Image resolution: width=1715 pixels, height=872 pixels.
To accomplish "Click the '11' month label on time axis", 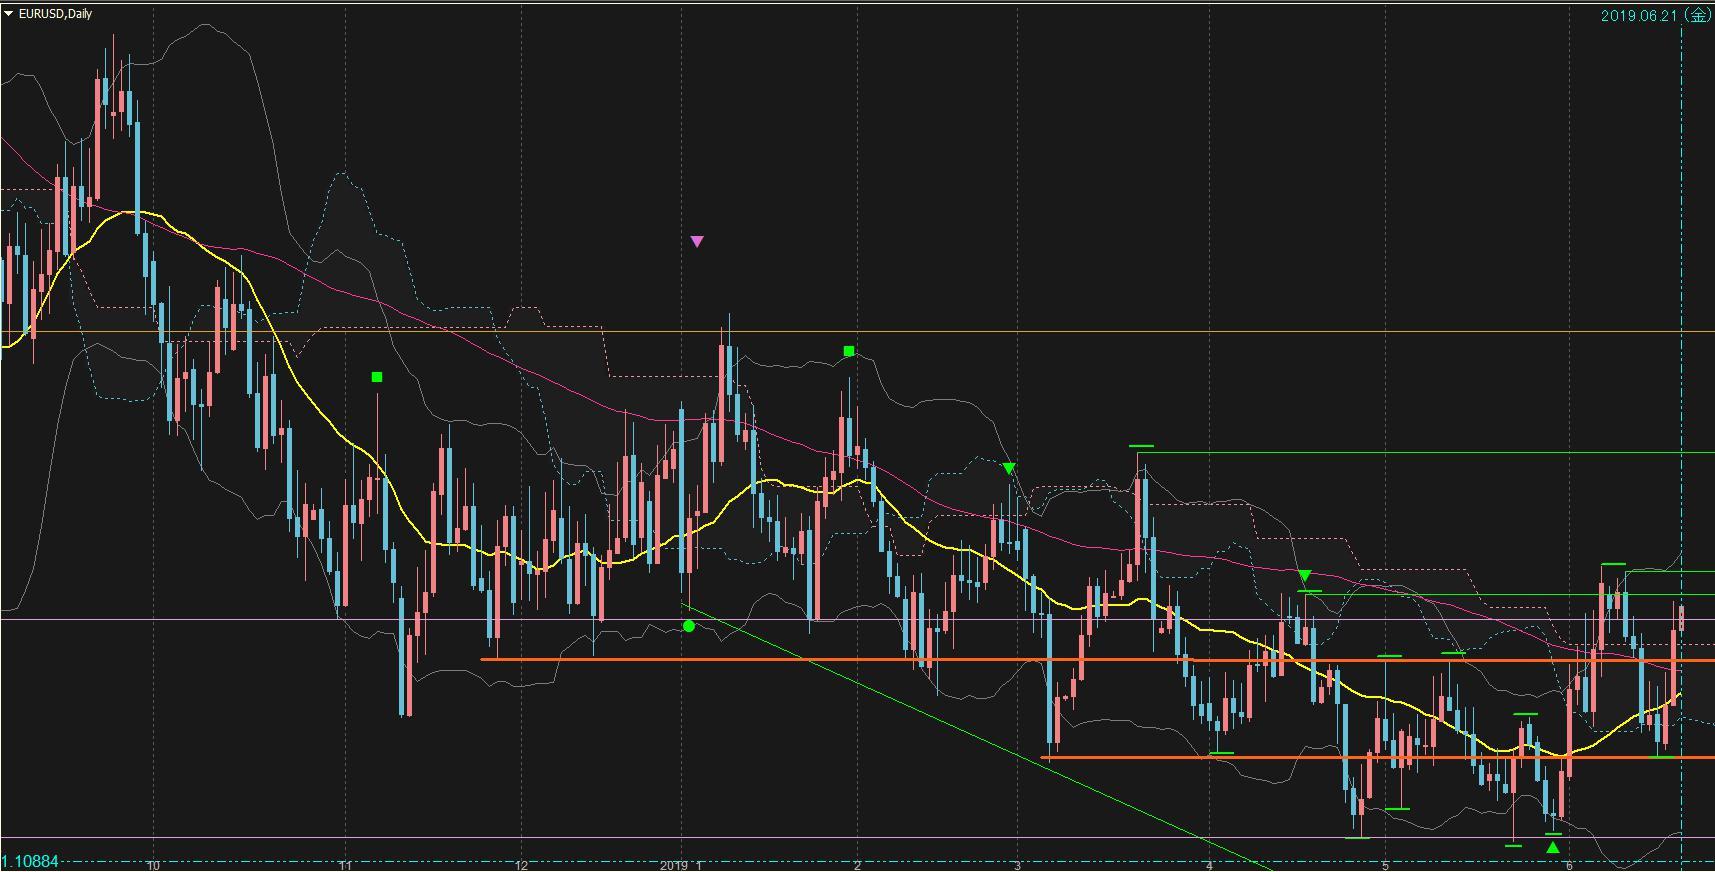I will tap(345, 865).
